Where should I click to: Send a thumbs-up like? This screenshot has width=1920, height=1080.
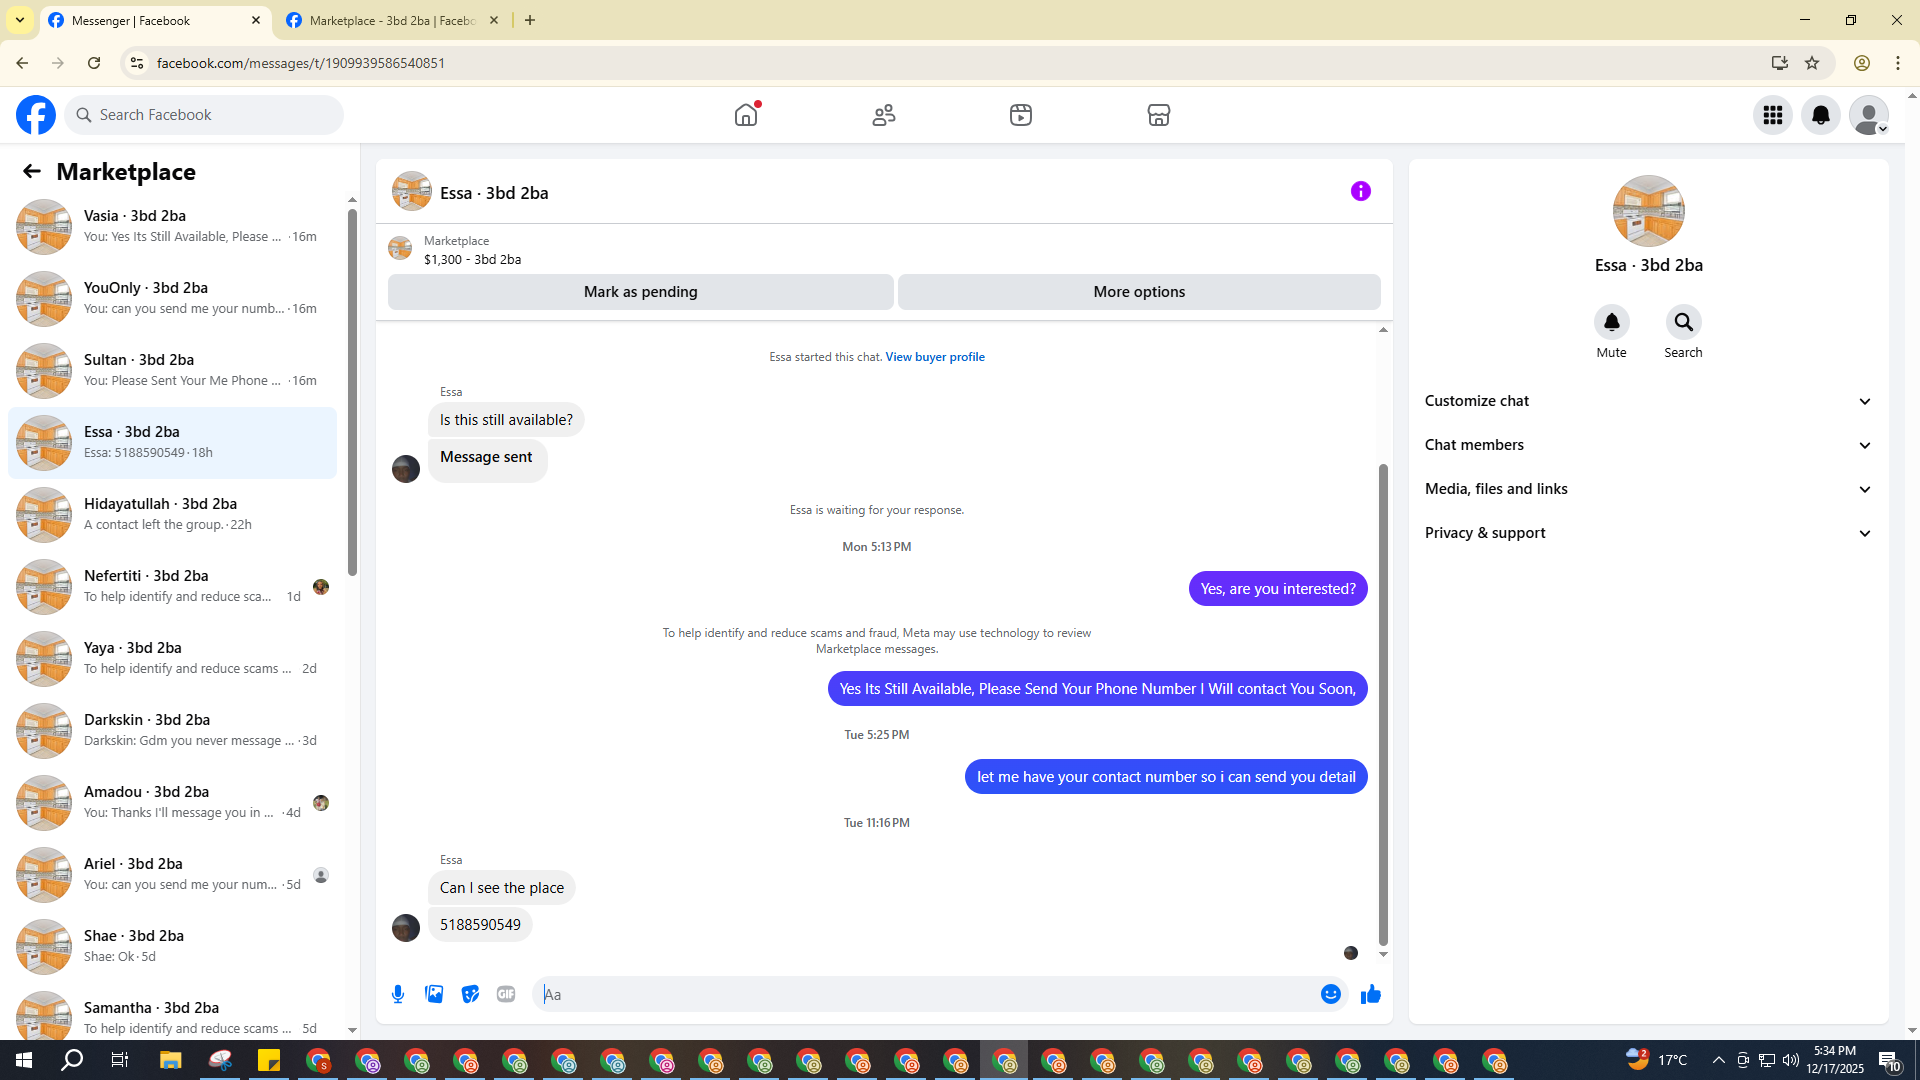(1370, 994)
